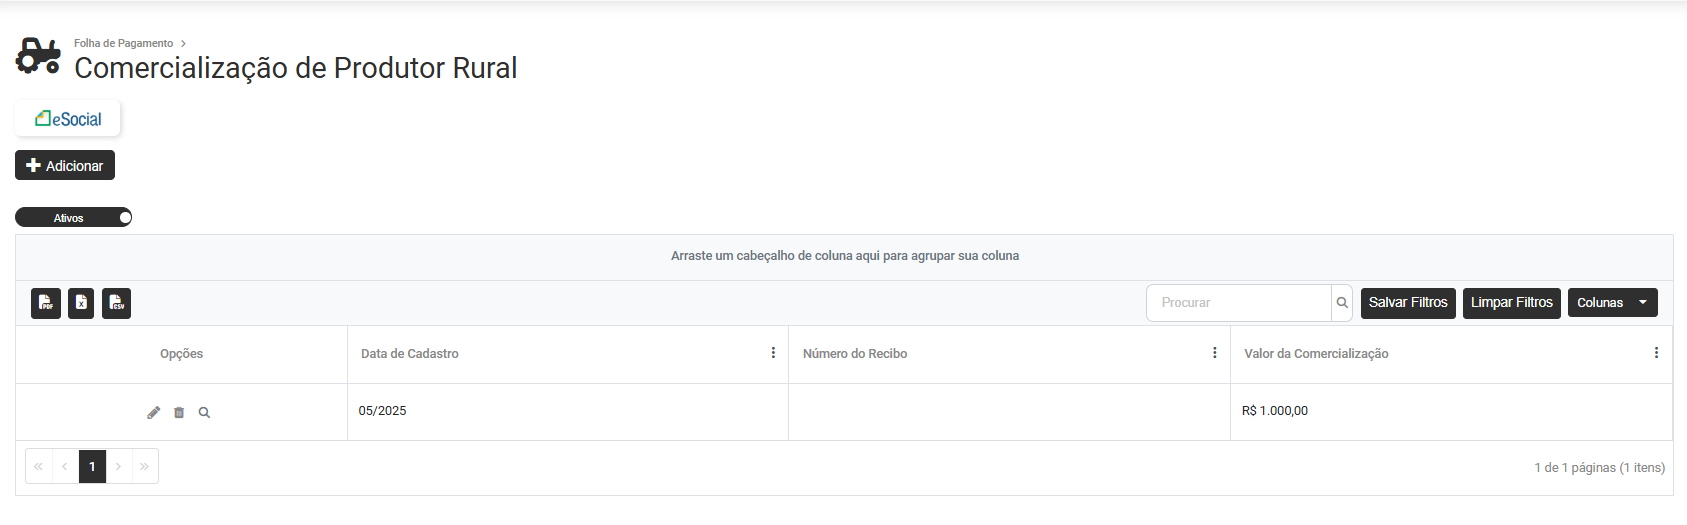This screenshot has width=1687, height=525.
Task: Focus the Procurar search field
Action: point(1239,303)
